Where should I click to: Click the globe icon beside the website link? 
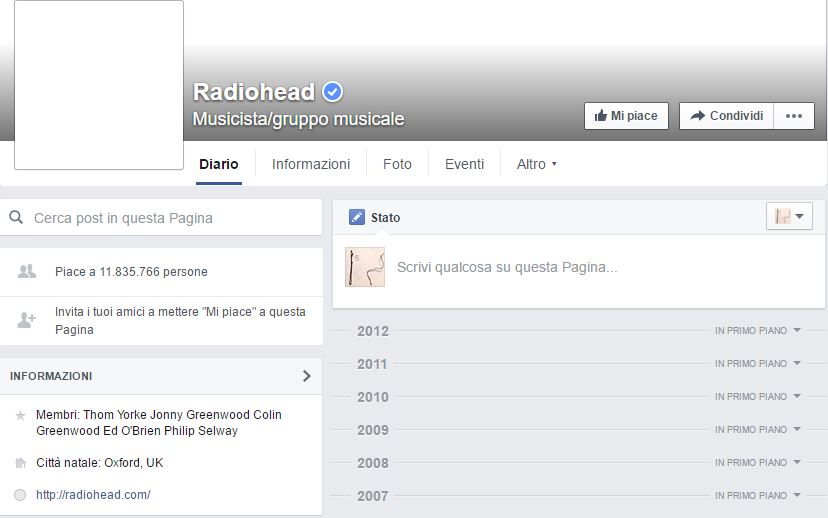20,495
